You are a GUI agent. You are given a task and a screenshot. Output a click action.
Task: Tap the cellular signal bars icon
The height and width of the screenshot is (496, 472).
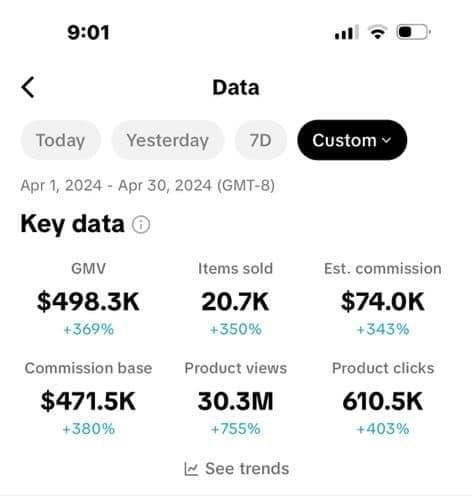pyautogui.click(x=346, y=32)
